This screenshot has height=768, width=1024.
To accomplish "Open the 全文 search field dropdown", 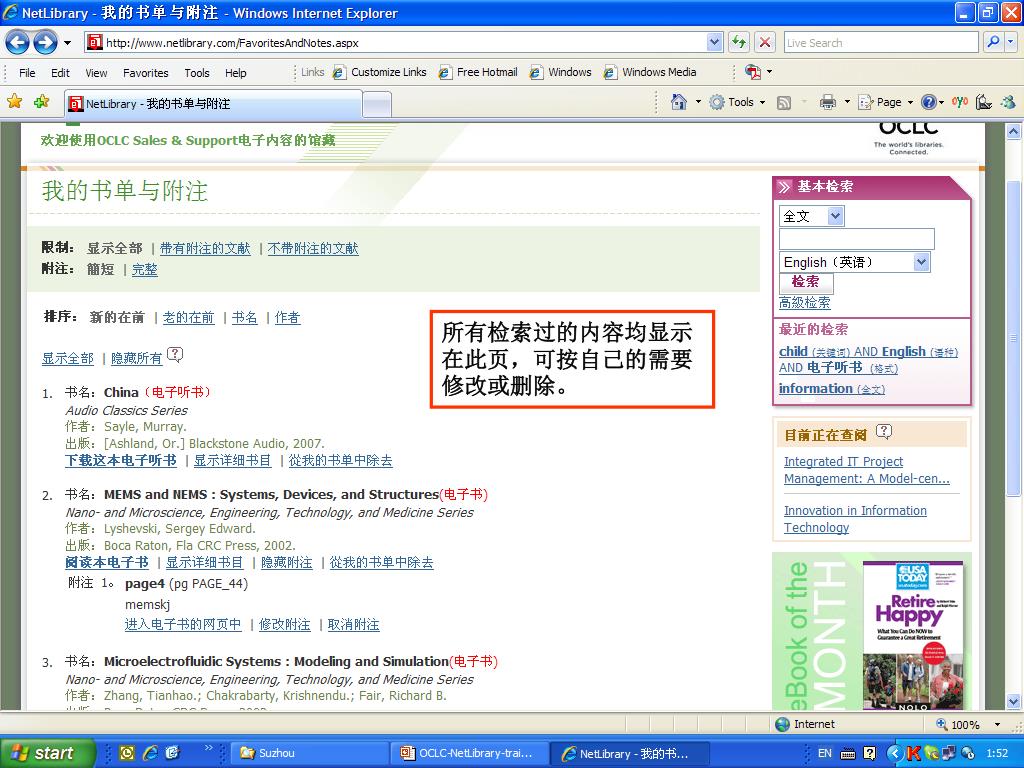I will [835, 216].
